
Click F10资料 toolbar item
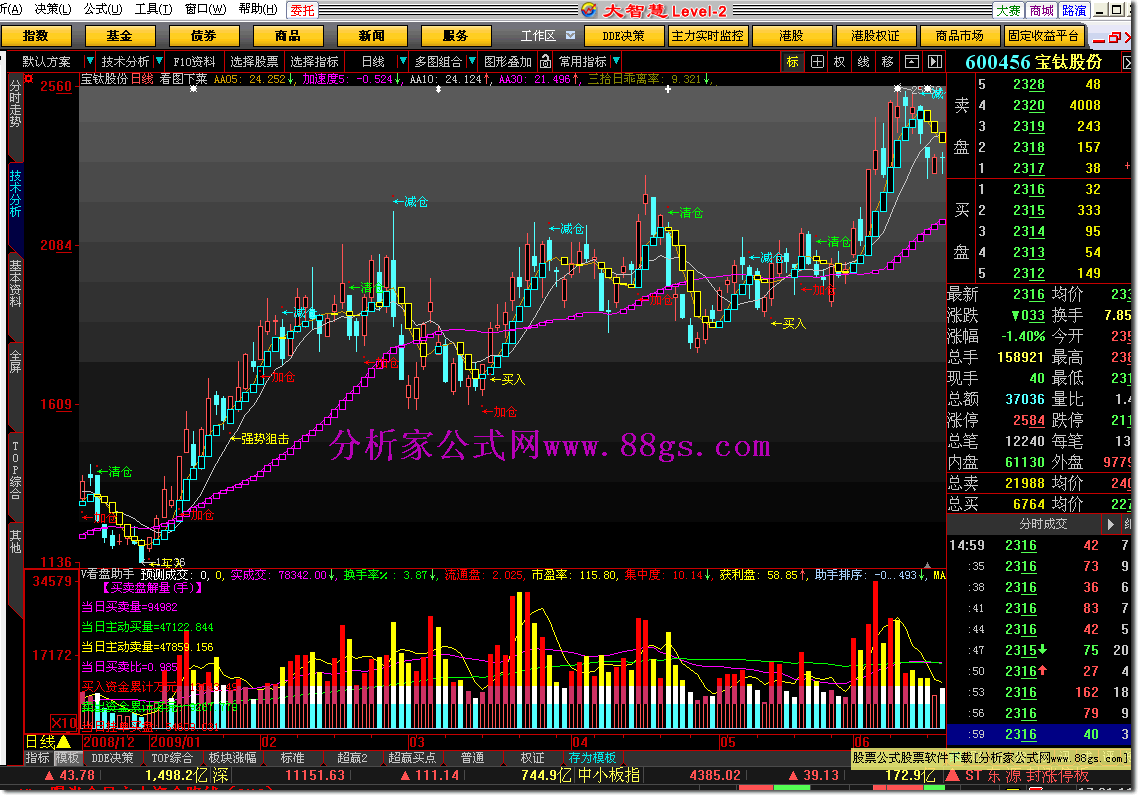(194, 62)
